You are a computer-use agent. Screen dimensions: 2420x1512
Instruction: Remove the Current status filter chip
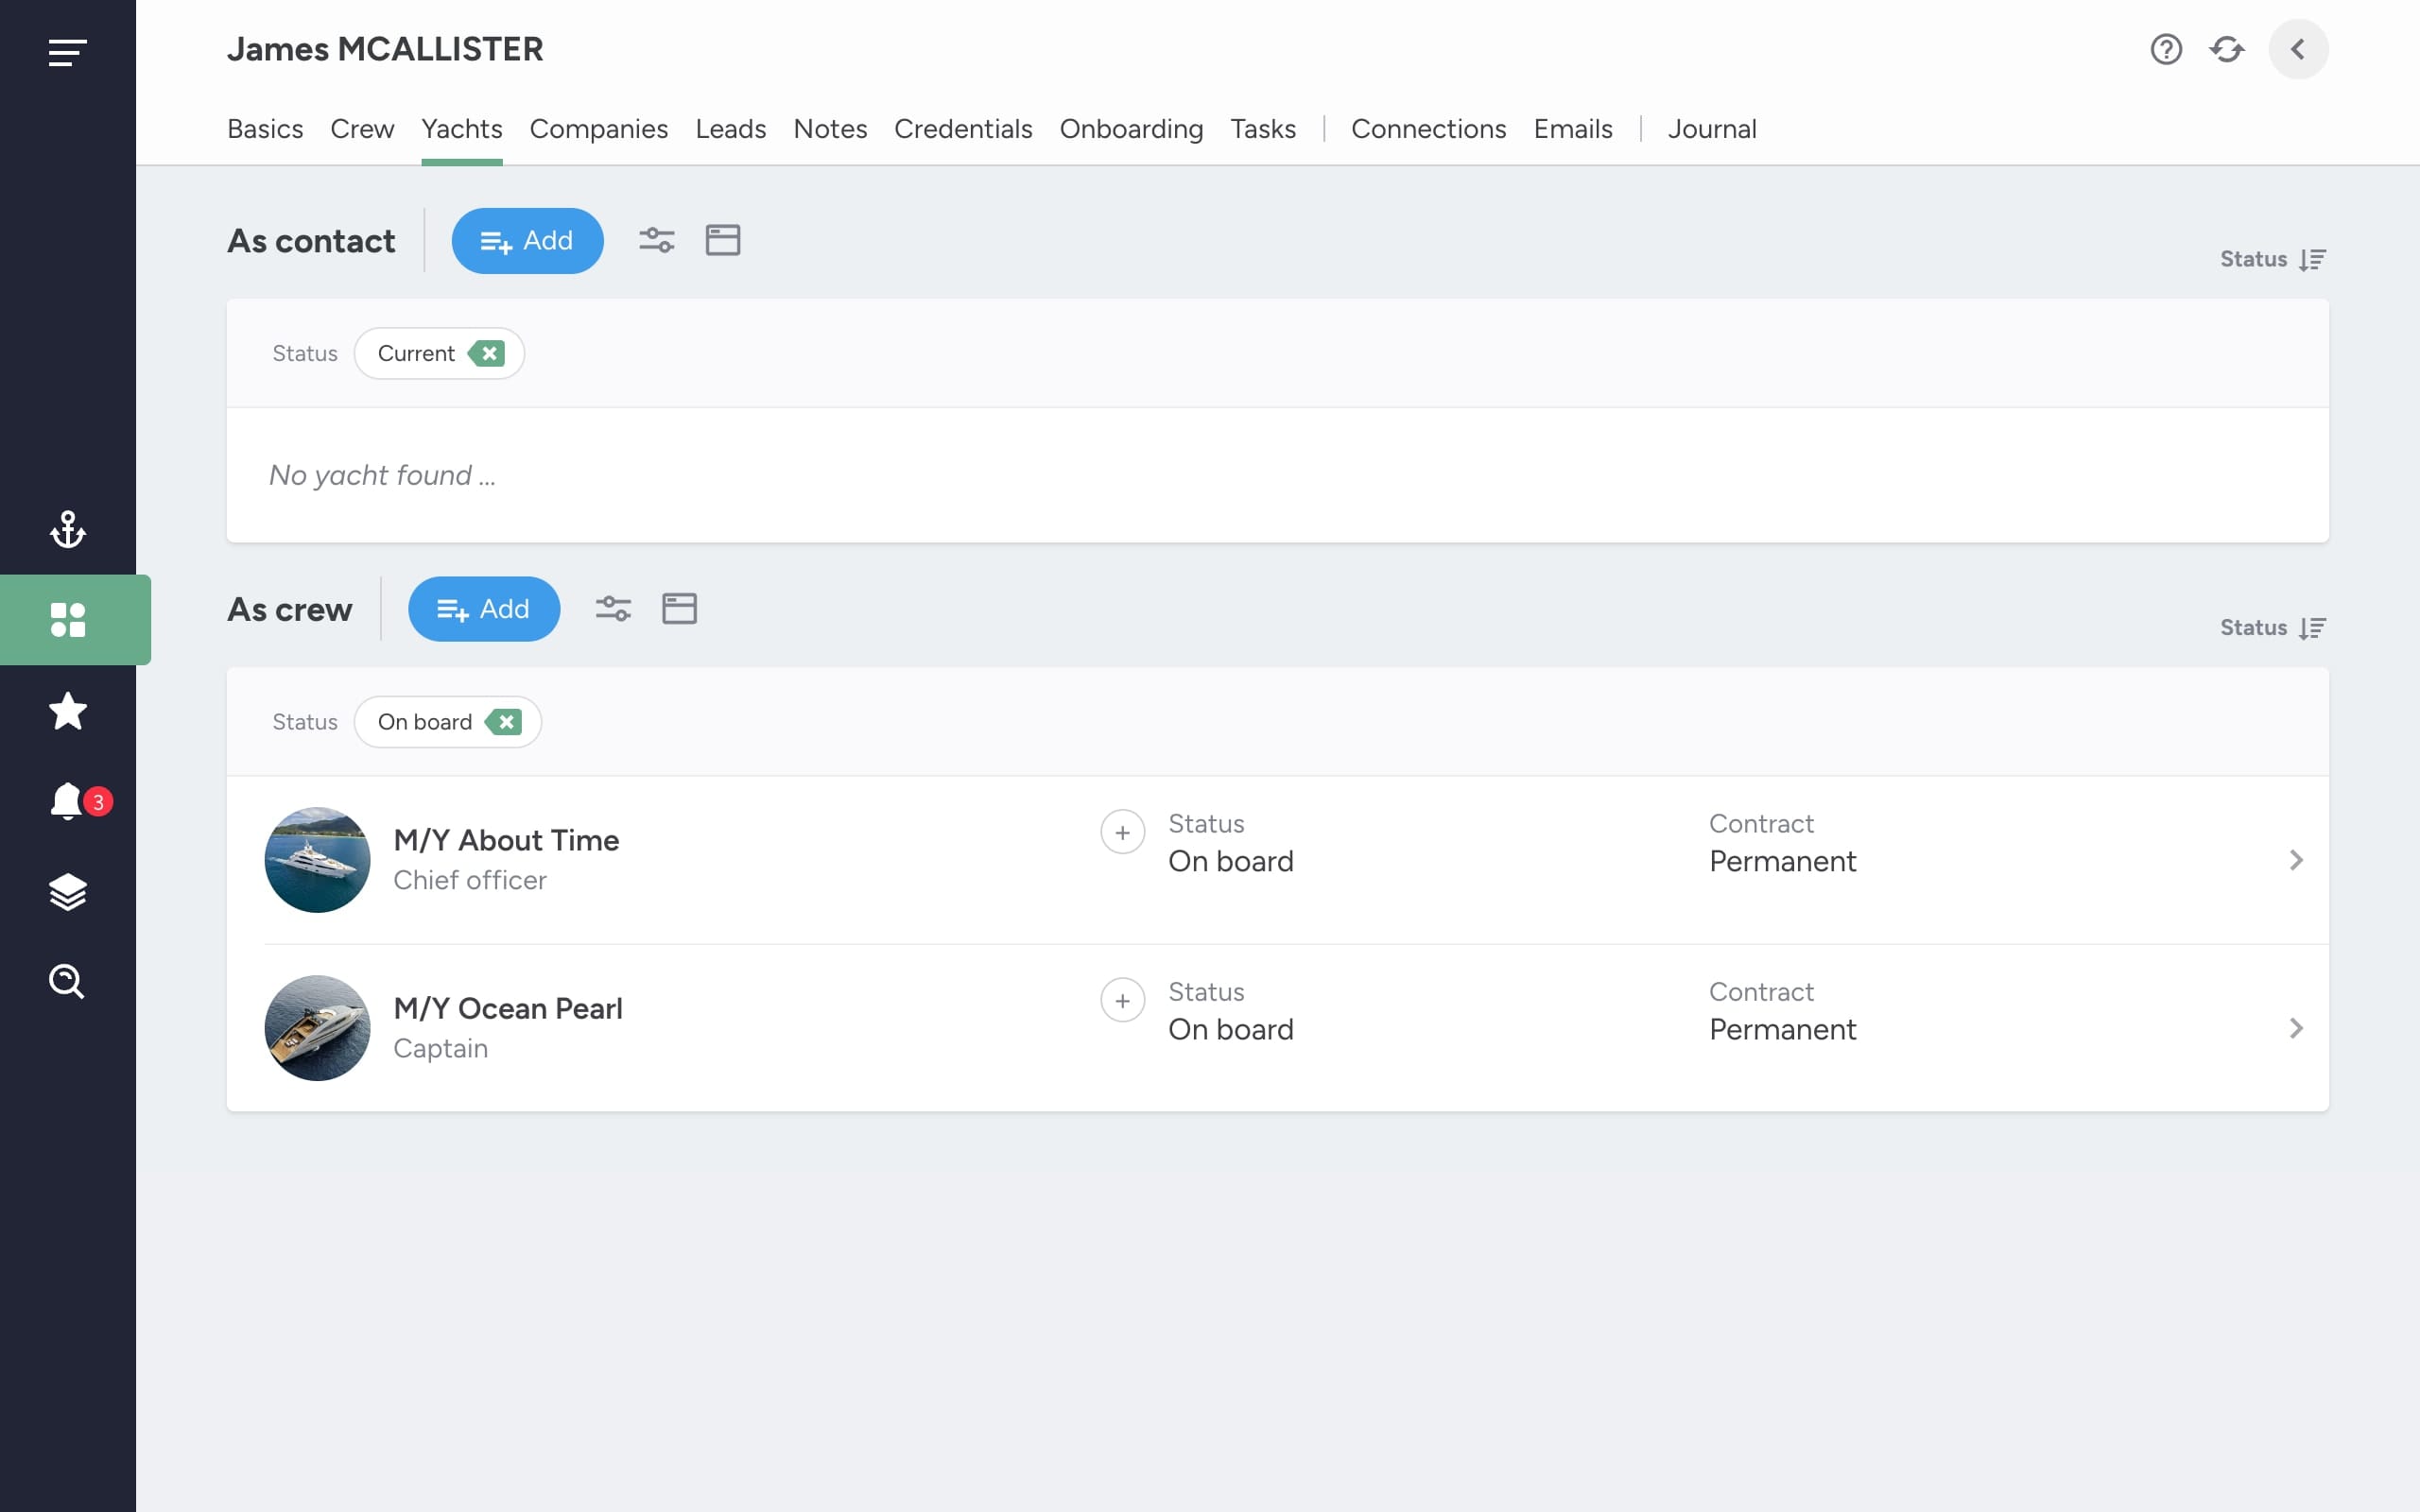(487, 353)
